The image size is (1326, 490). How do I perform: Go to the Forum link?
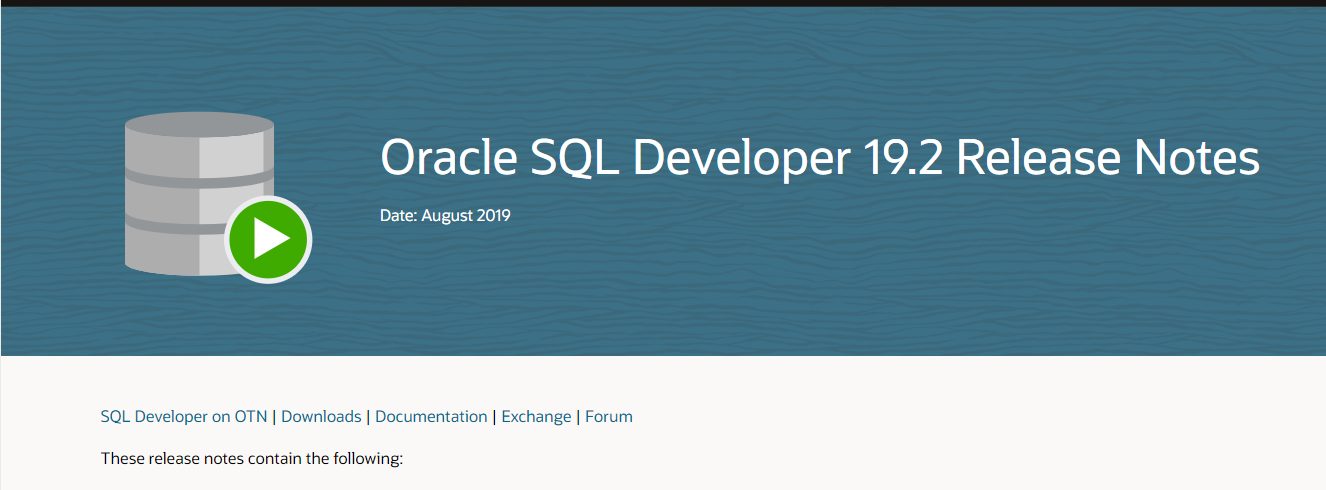point(609,417)
